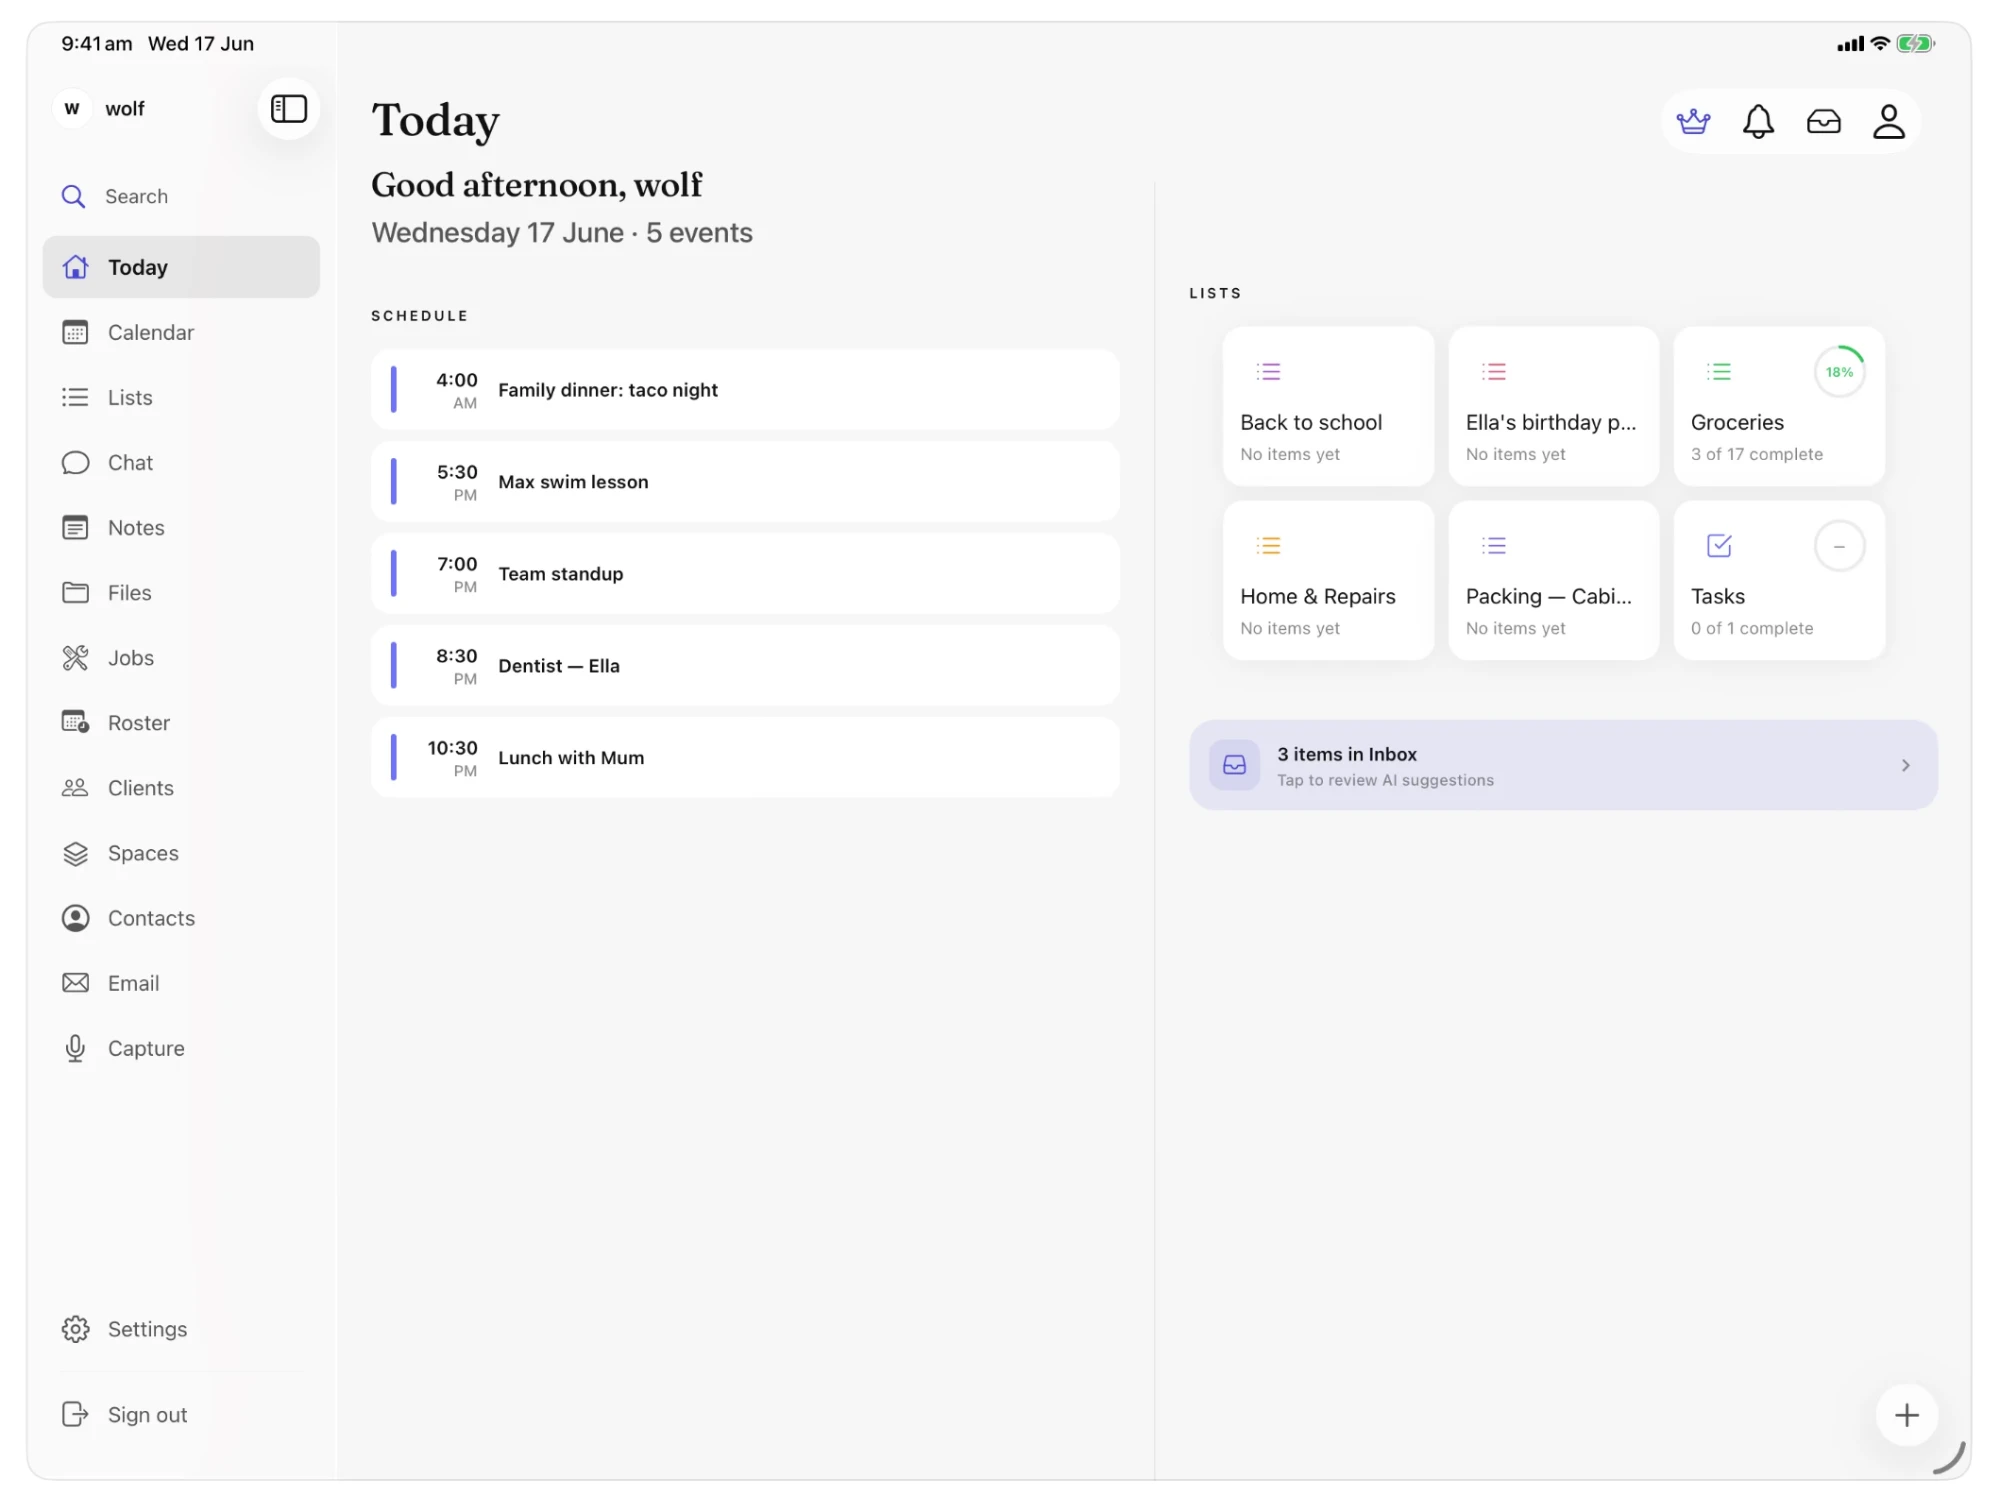The width and height of the screenshot is (2000, 1496).
Task: Click the Good afternoon, wolf greeting
Action: click(537, 185)
